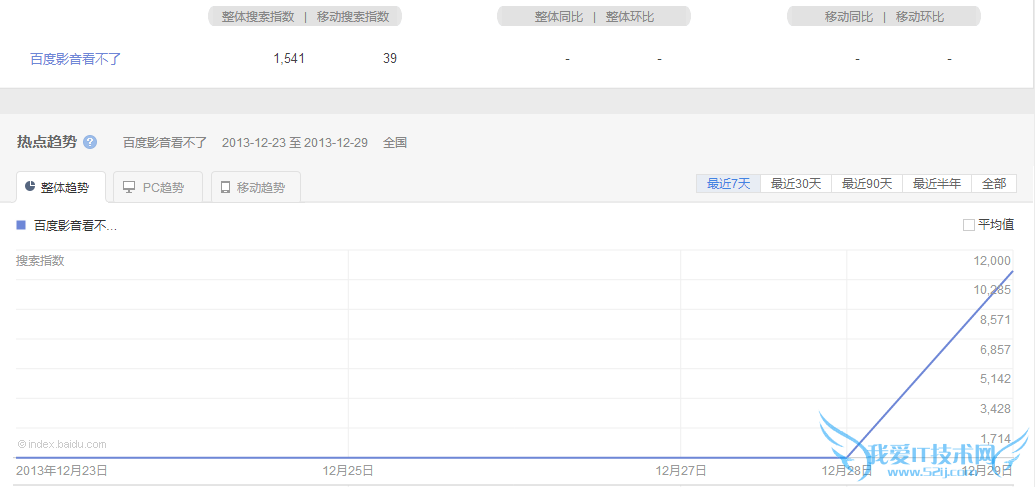This screenshot has width=1035, height=487.
Task: Click the help question mark beside 热点趋势
Action: pyautogui.click(x=90, y=142)
